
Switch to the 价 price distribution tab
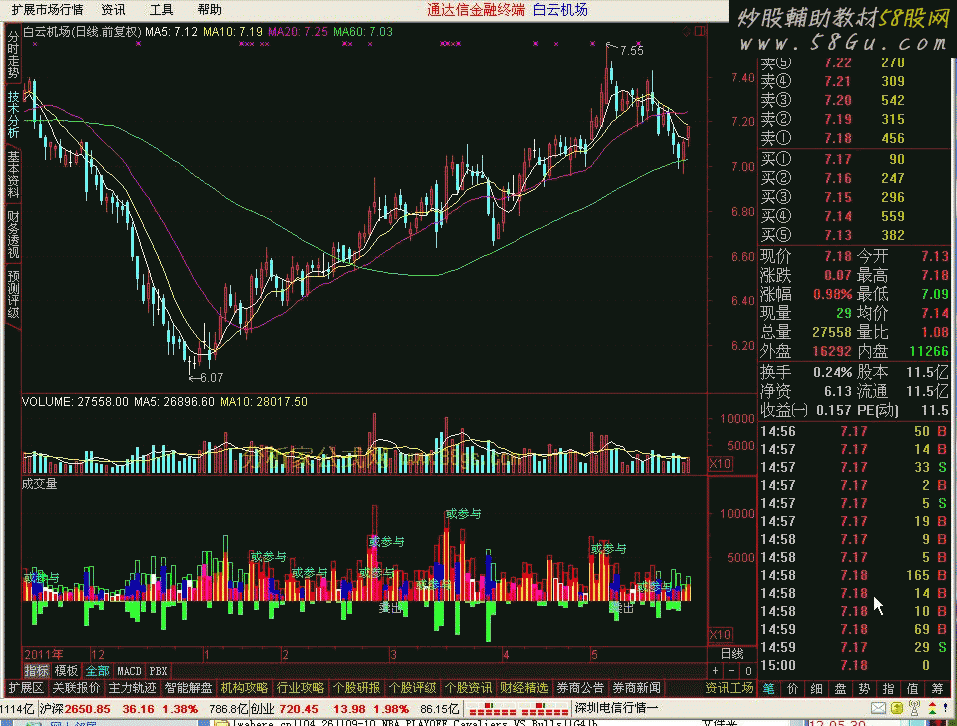(x=792, y=688)
